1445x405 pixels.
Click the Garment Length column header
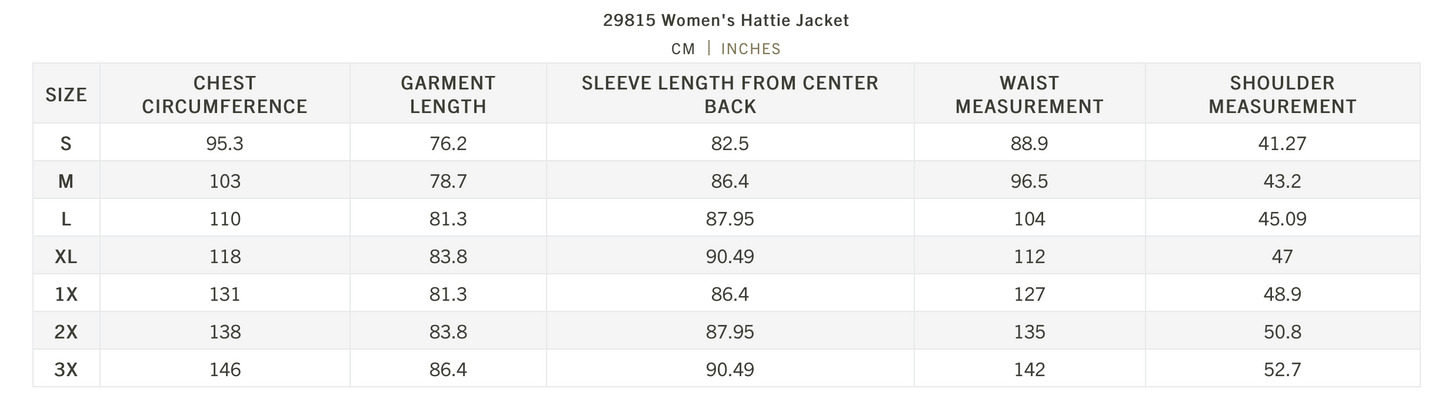point(448,95)
